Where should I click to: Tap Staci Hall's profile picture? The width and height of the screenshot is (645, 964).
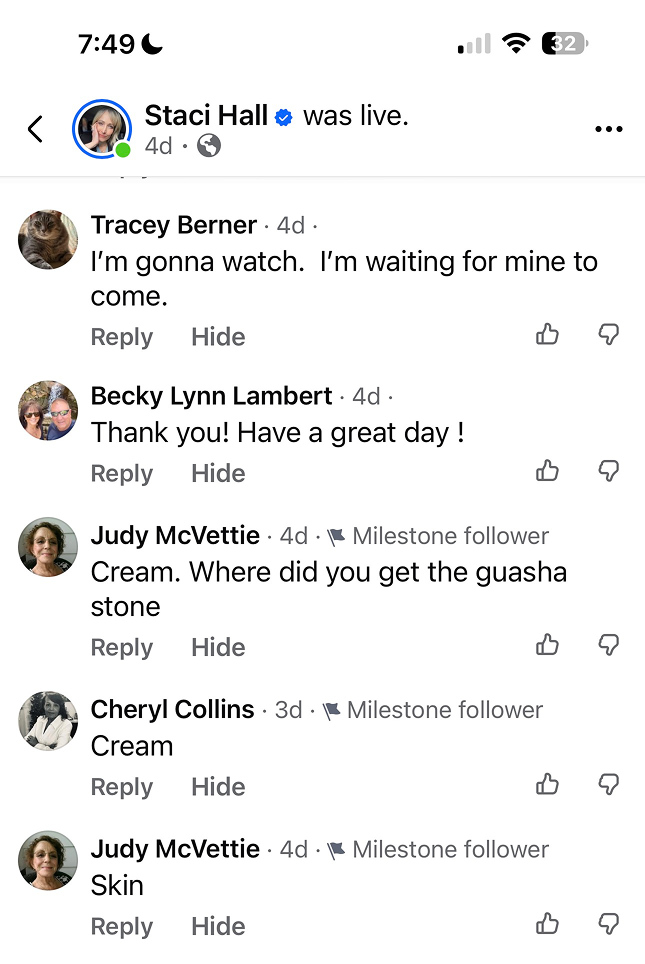(102, 129)
